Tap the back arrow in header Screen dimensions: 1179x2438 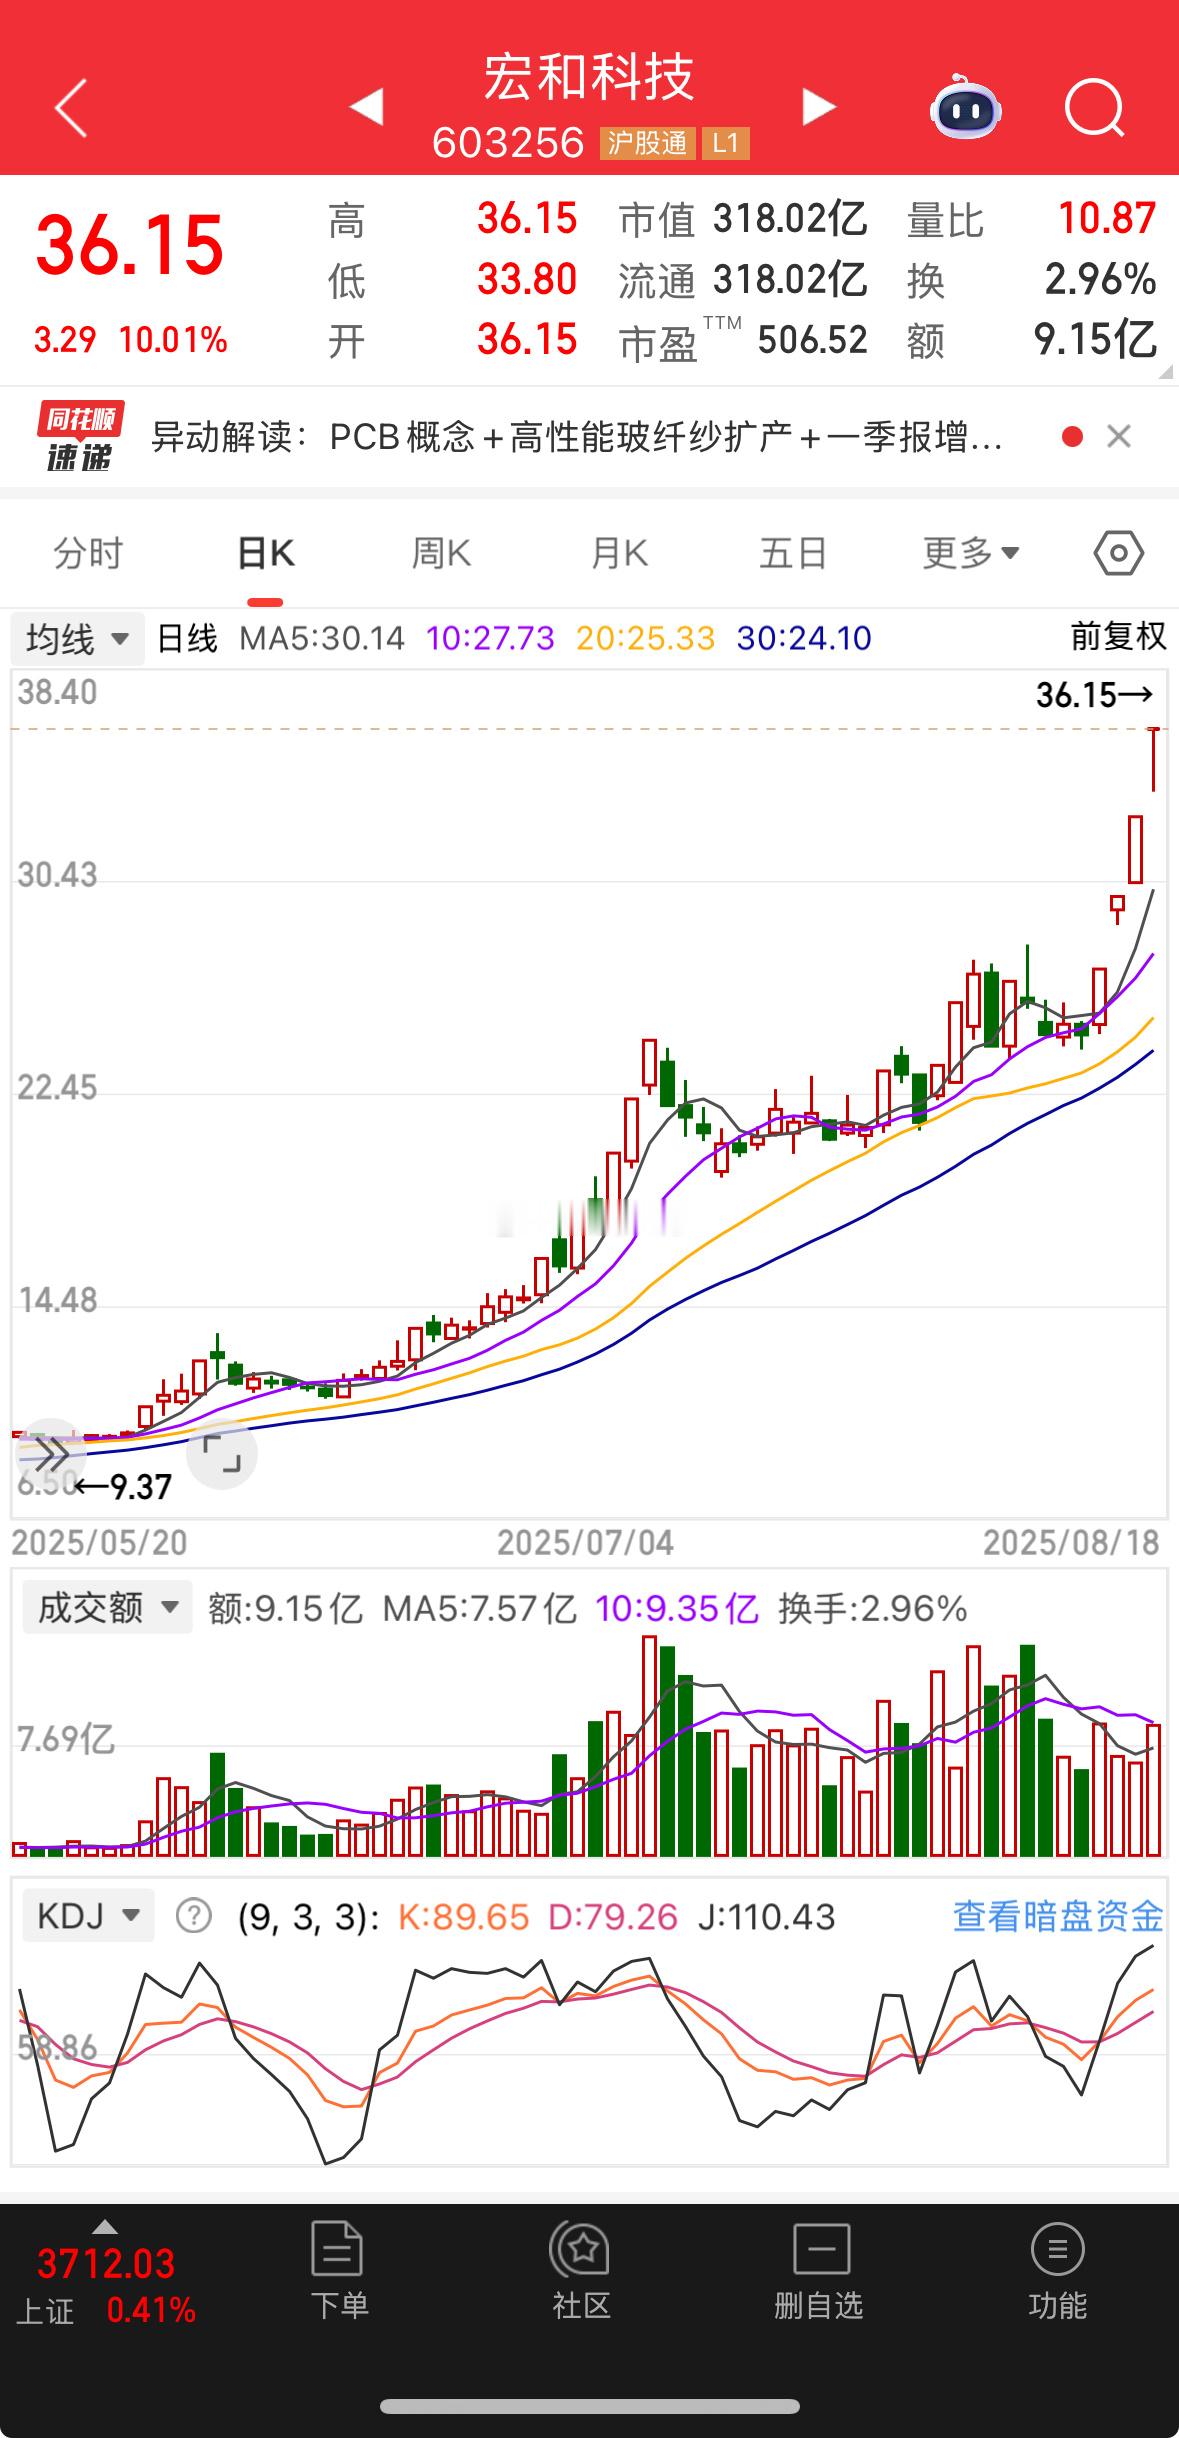(x=71, y=107)
